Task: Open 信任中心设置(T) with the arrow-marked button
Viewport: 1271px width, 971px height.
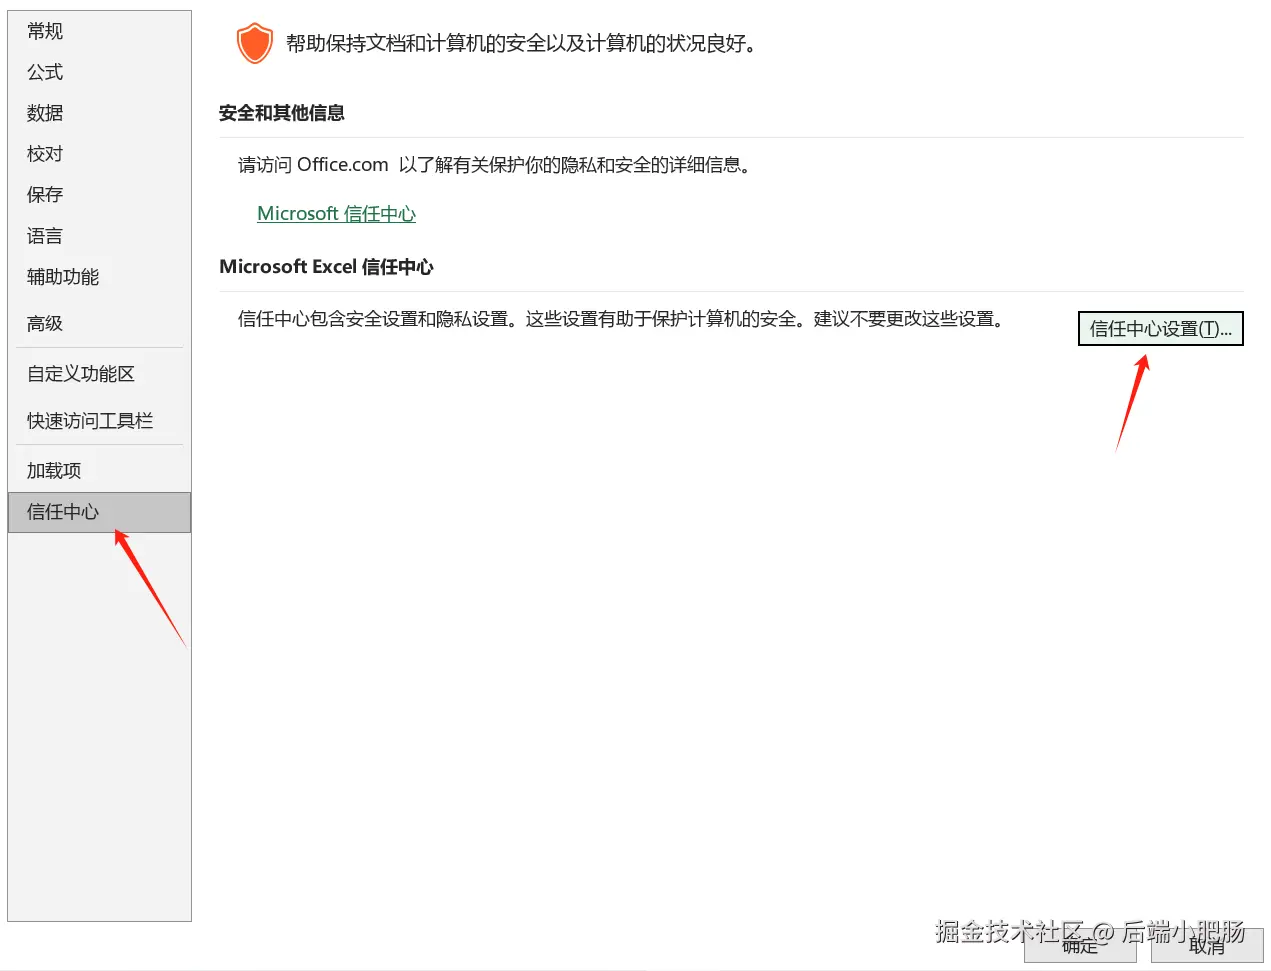Action: tap(1160, 328)
